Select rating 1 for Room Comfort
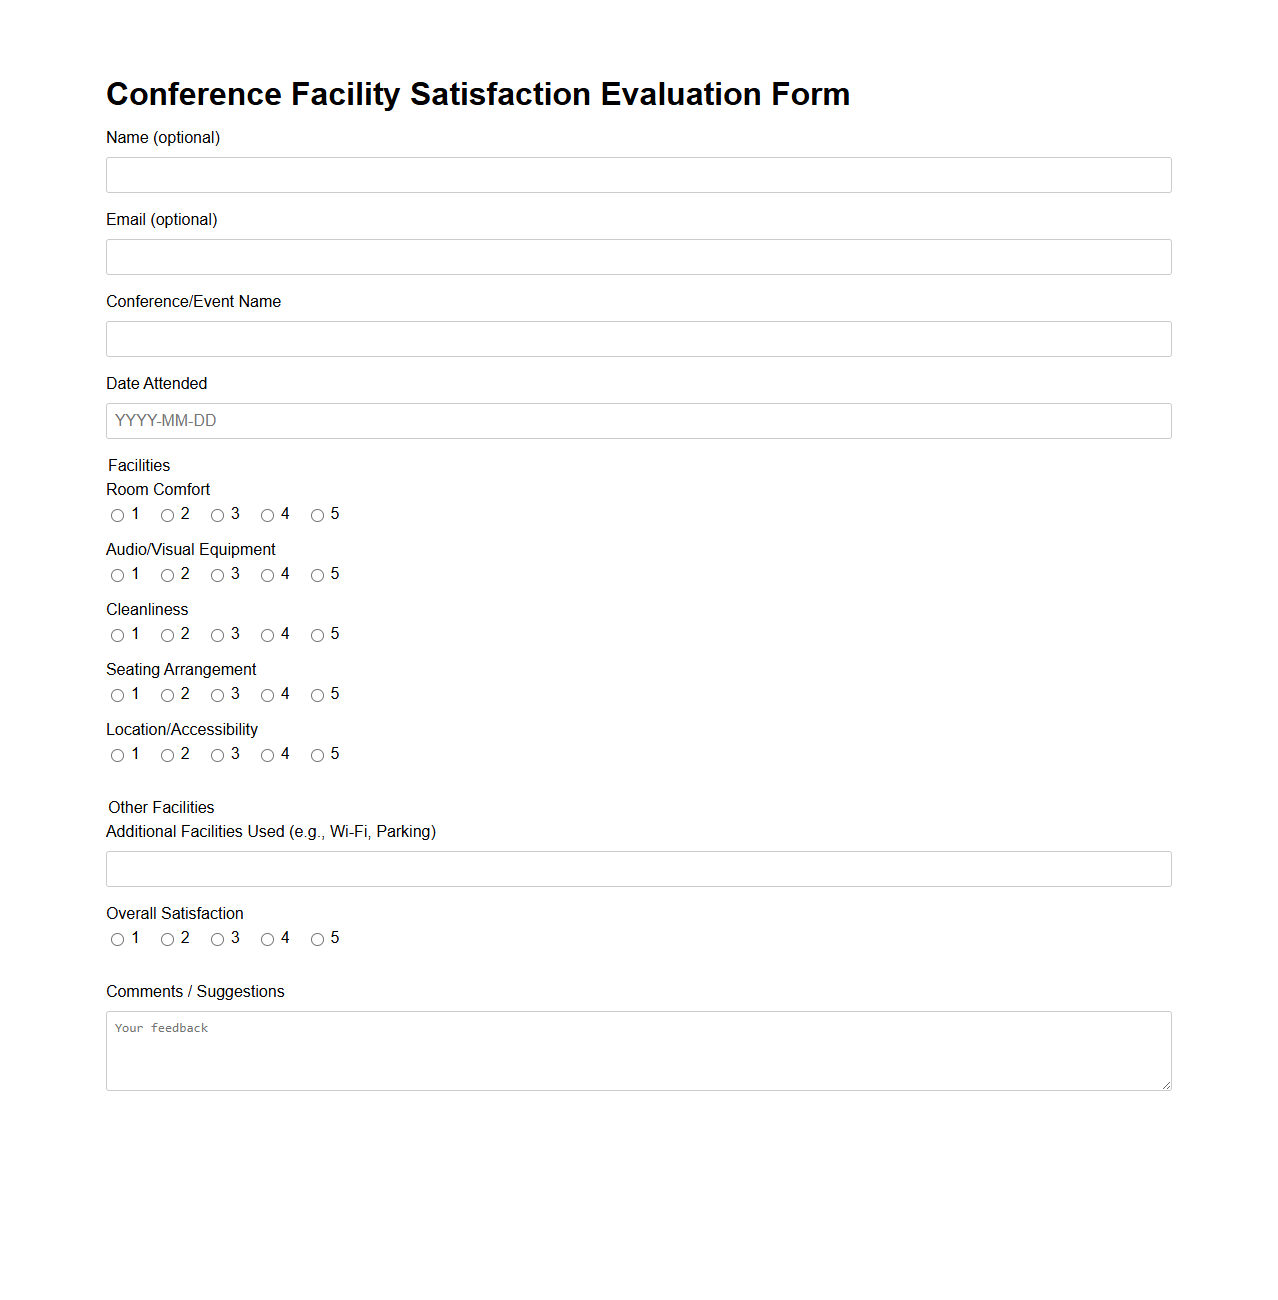The height and width of the screenshot is (1300, 1278). click(x=117, y=515)
